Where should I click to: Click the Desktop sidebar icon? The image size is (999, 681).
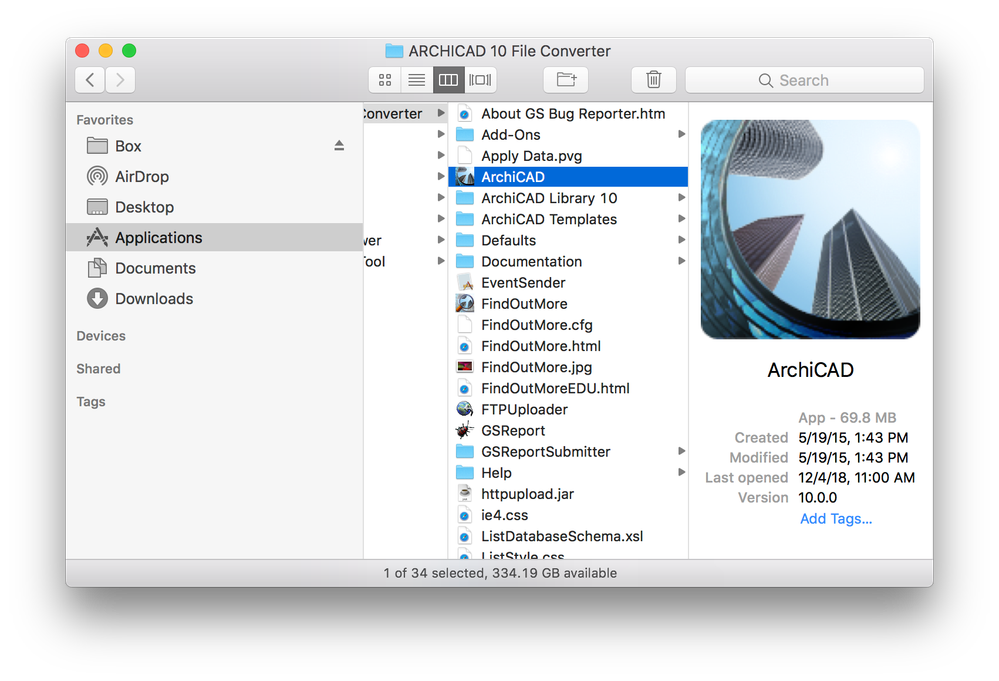[97, 206]
